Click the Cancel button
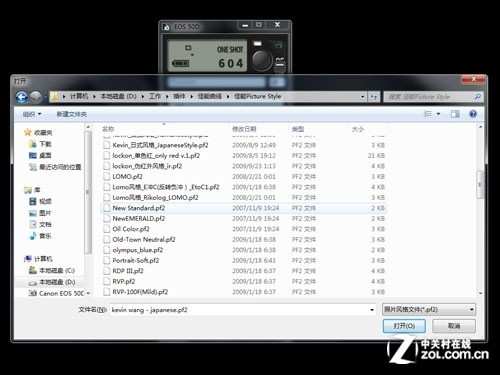 (454, 326)
